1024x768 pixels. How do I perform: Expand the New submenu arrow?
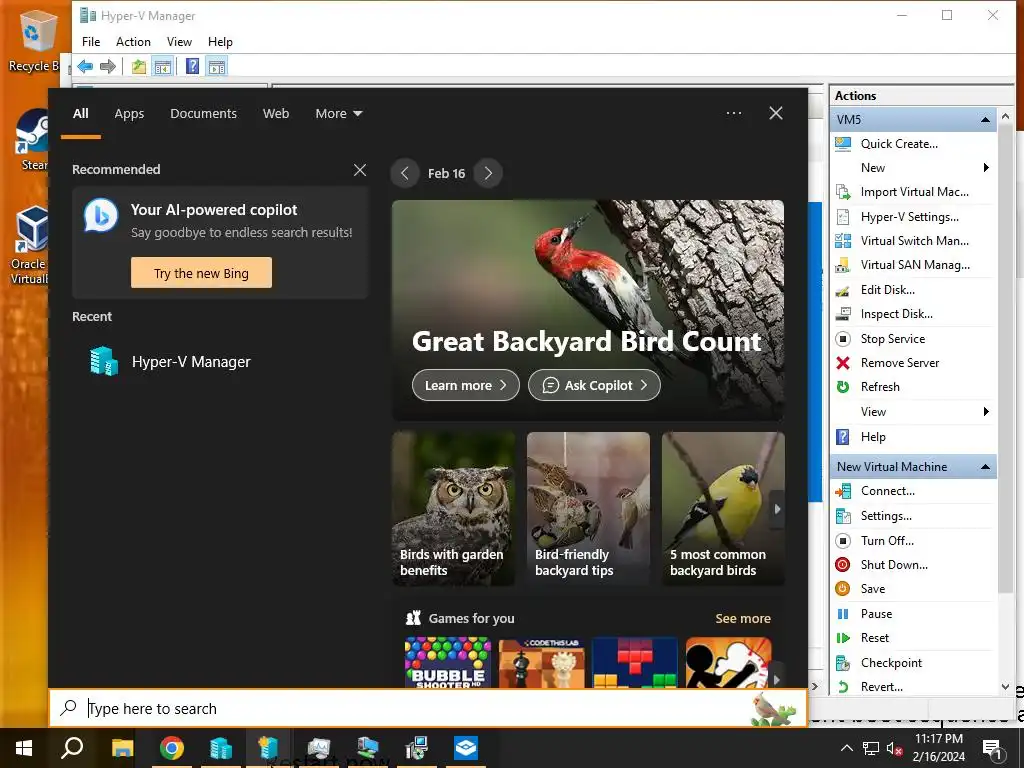click(986, 168)
